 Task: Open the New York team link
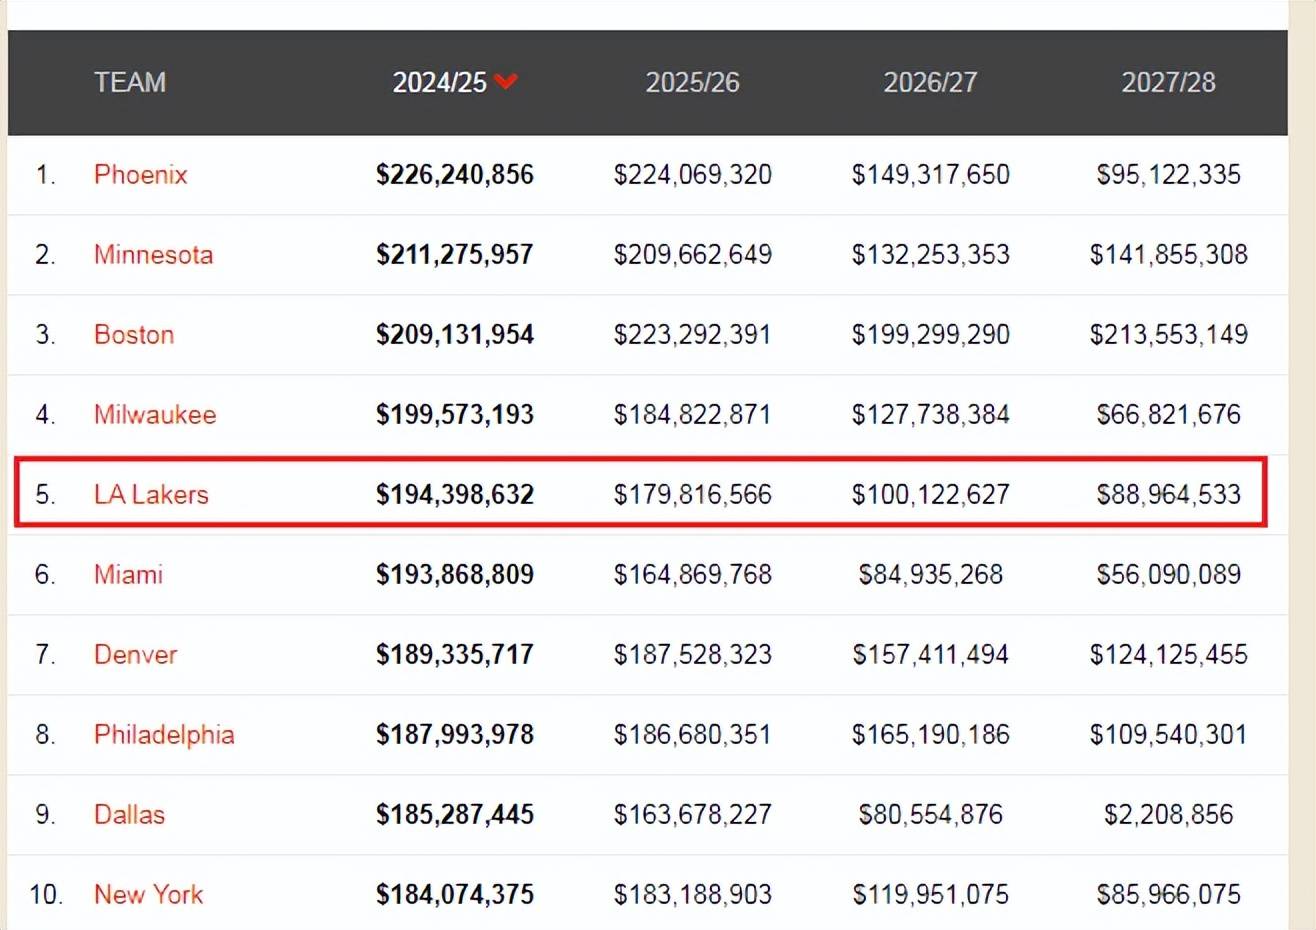[x=148, y=895]
